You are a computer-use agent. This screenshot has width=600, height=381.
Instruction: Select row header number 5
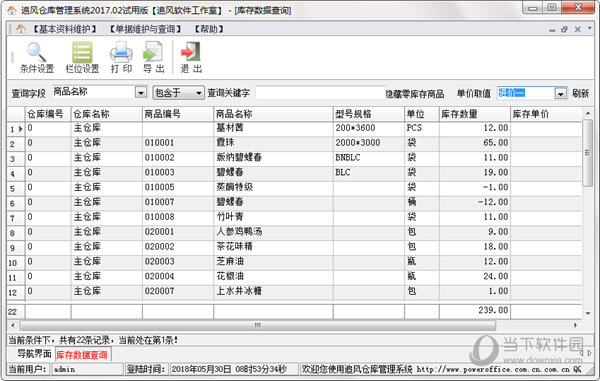coord(16,189)
